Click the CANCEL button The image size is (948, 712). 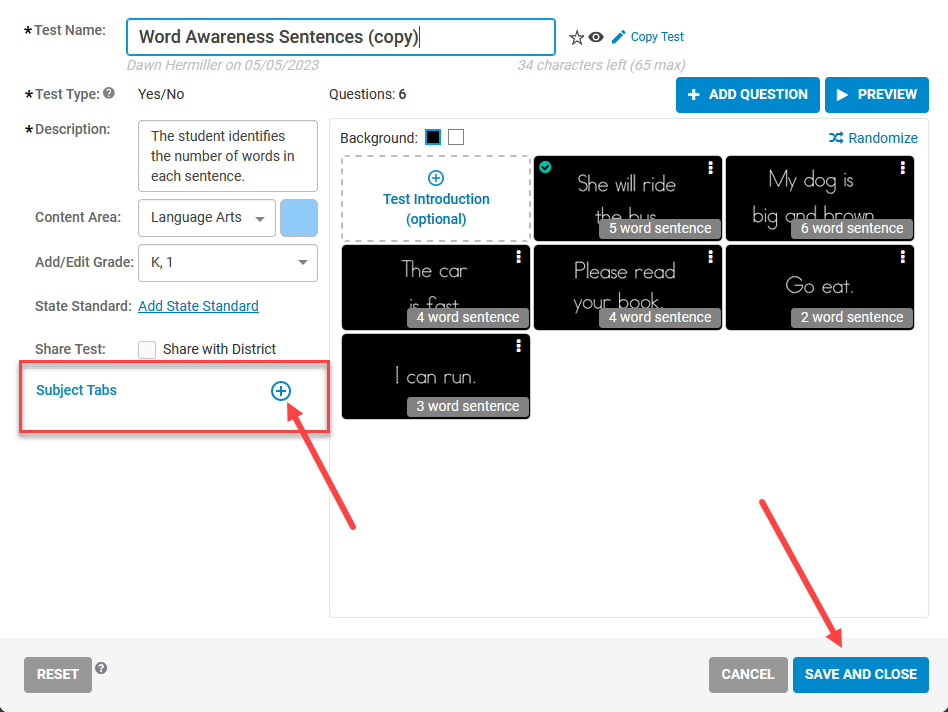tap(748, 675)
